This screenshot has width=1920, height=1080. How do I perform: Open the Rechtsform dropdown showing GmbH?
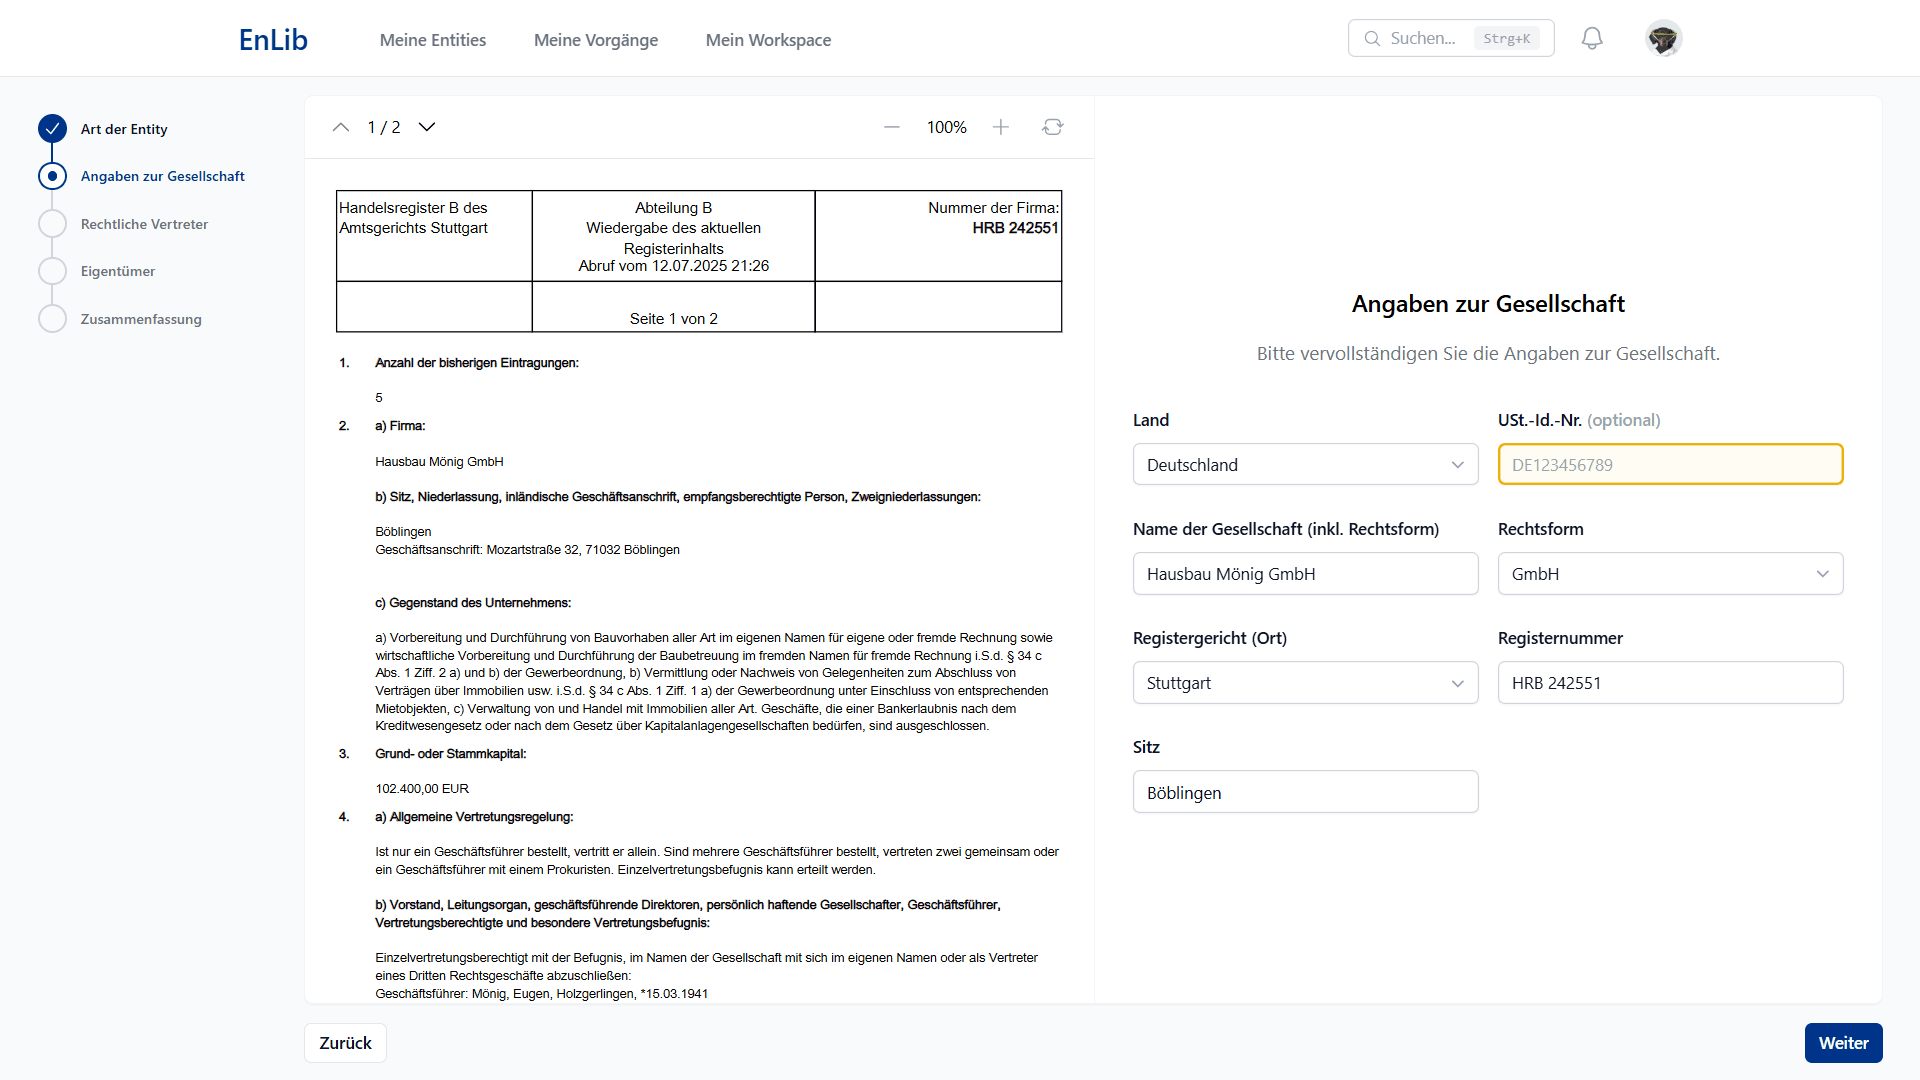[1670, 573]
